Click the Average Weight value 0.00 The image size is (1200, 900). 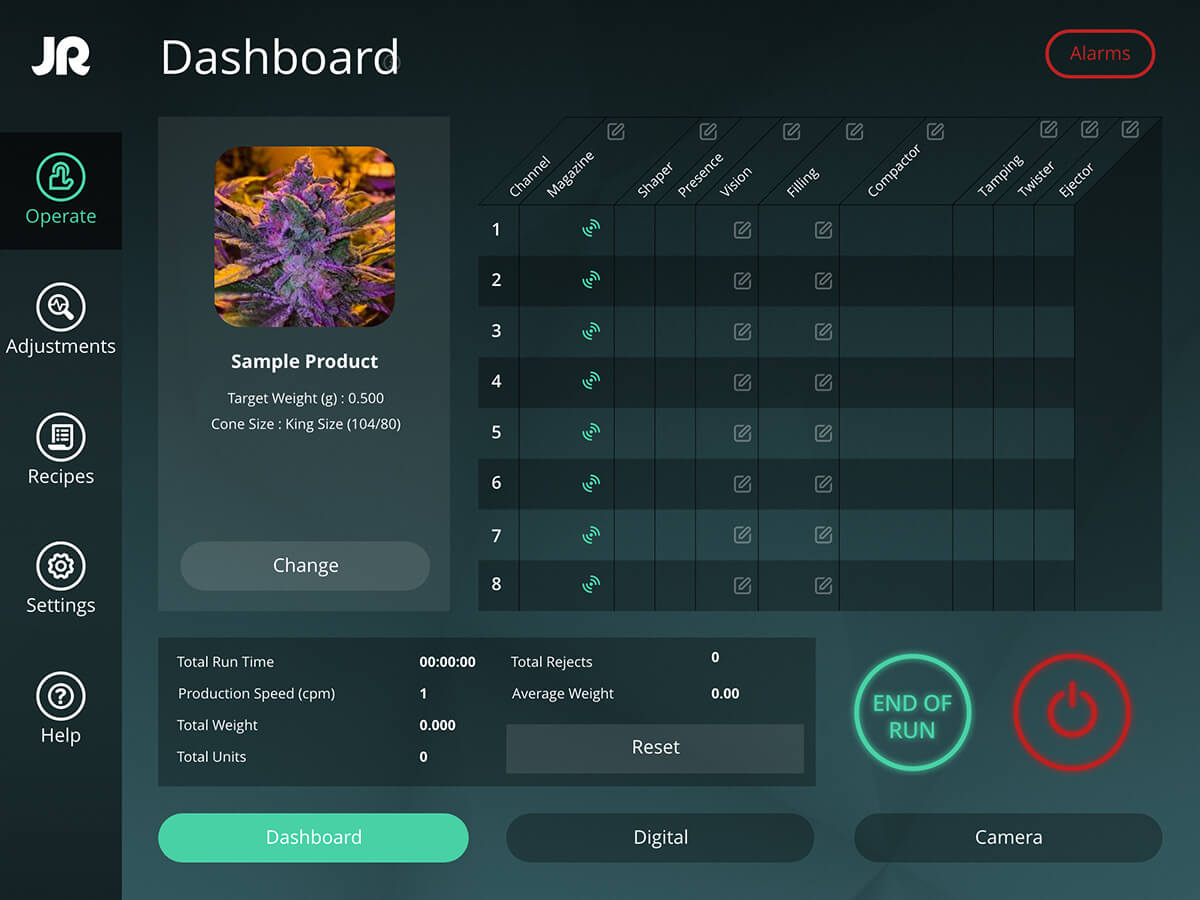pos(725,694)
